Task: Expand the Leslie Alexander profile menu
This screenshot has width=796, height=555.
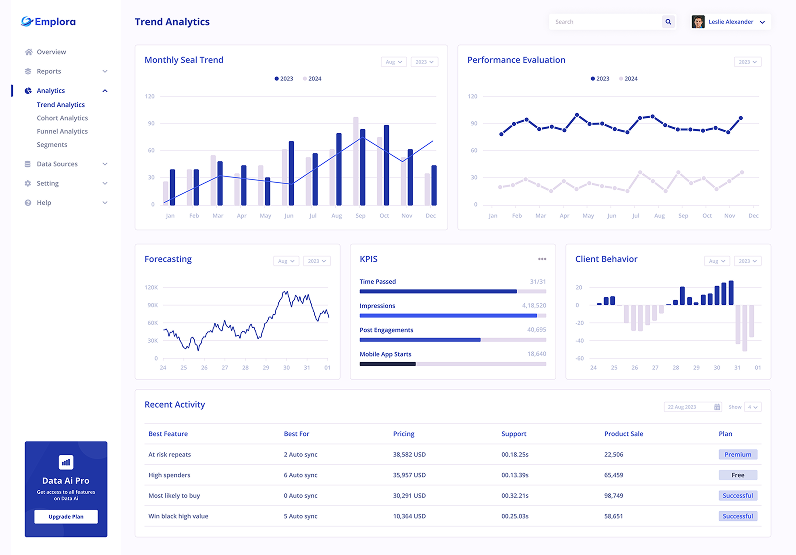Action: (x=762, y=21)
